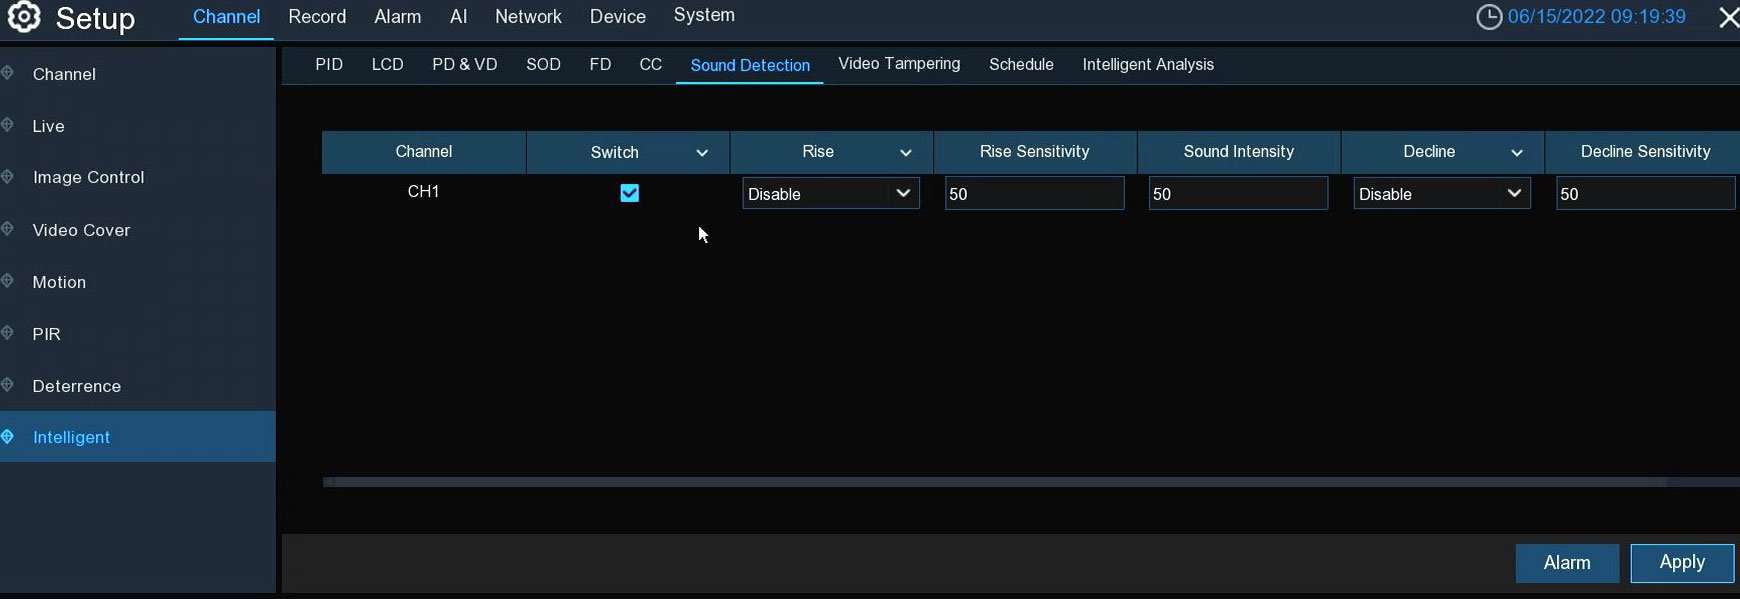Click the diamond icon beside Image Control
Image resolution: width=1740 pixels, height=599 pixels.
pyautogui.click(x=8, y=177)
